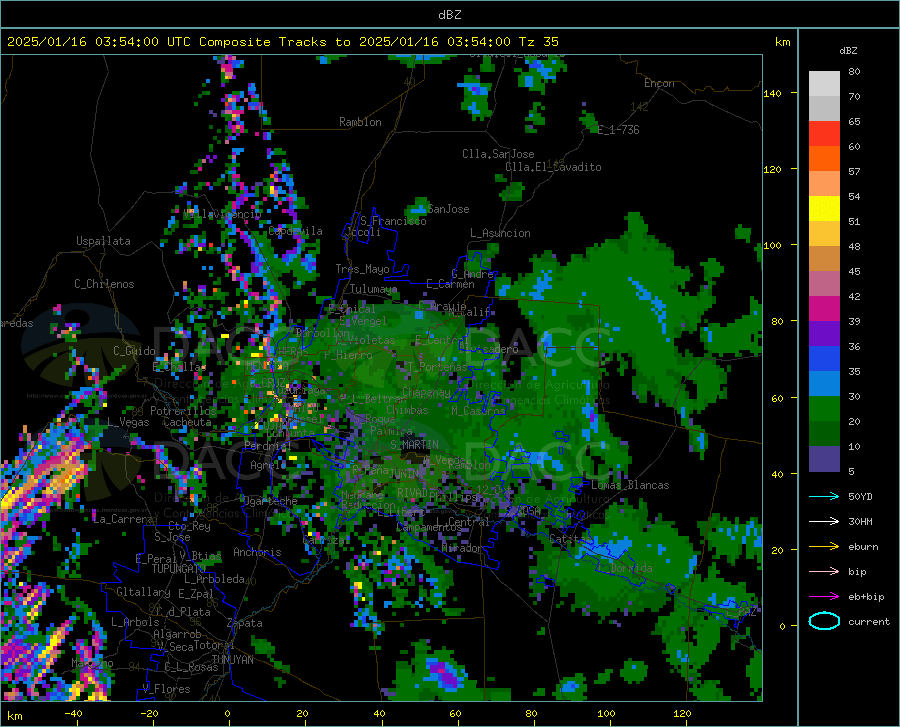
Task: Pick the bright green 30–20 dBZ swatch
Action: (x=824, y=409)
